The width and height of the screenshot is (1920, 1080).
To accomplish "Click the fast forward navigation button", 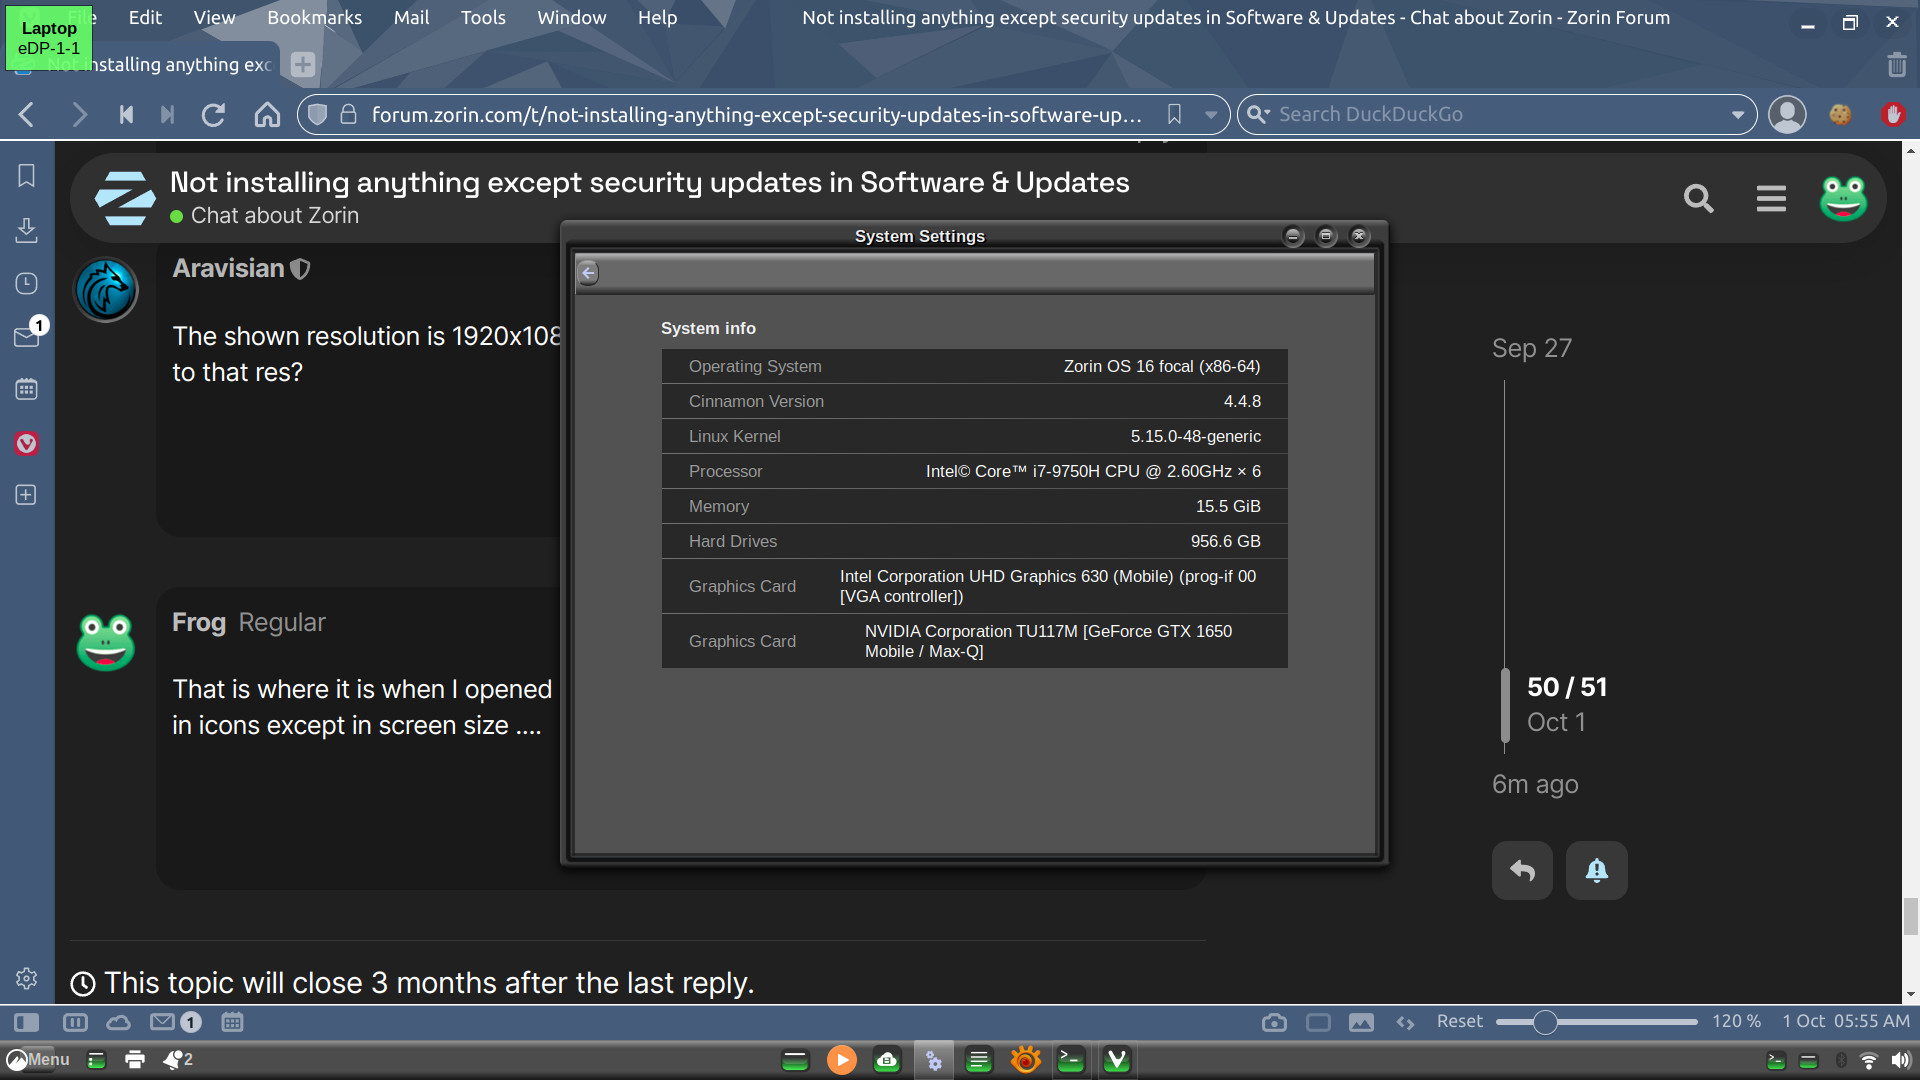I will [168, 115].
